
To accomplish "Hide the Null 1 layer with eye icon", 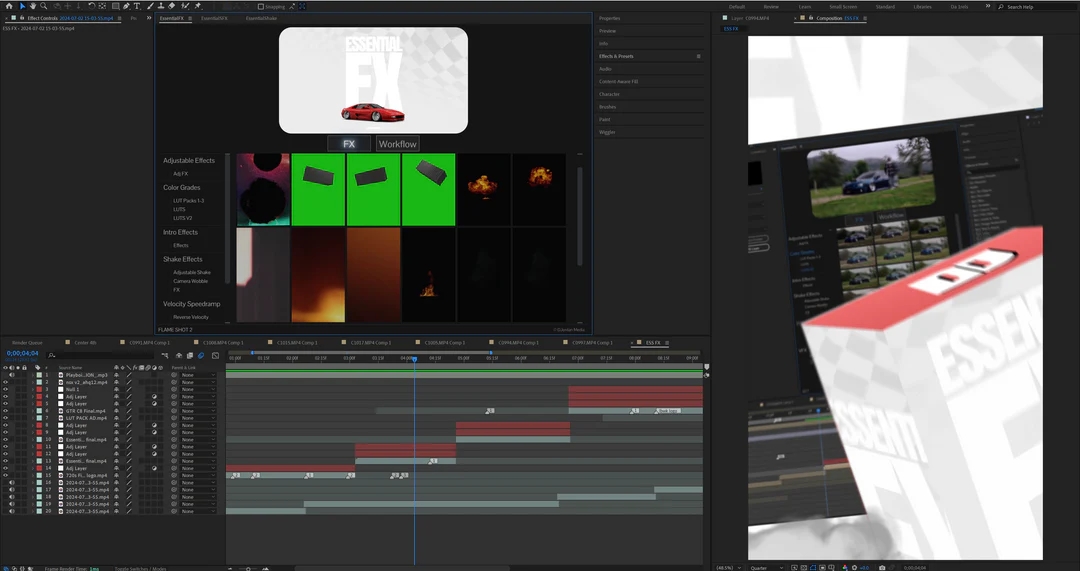I will [x=5, y=389].
